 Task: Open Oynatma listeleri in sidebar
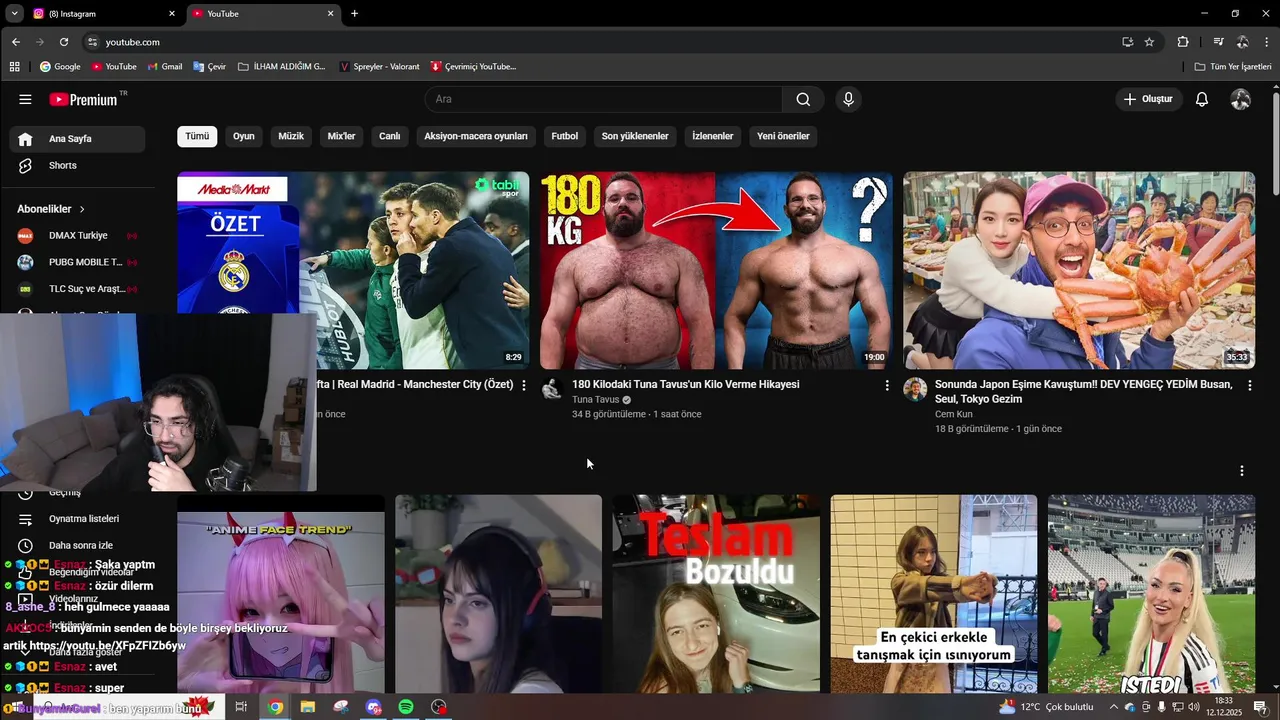(x=77, y=519)
